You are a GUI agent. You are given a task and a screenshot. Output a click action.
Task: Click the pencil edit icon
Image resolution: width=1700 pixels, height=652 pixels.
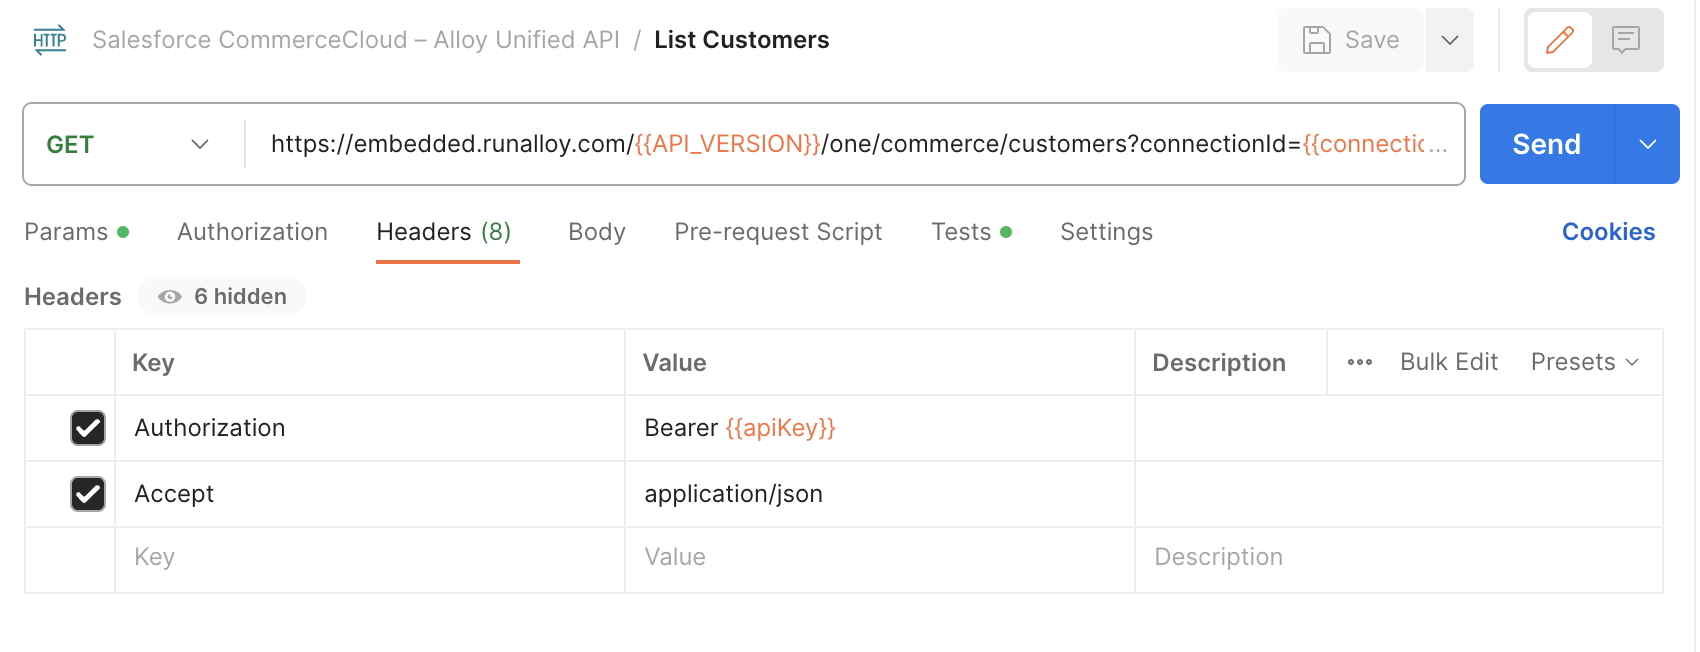coord(1559,40)
